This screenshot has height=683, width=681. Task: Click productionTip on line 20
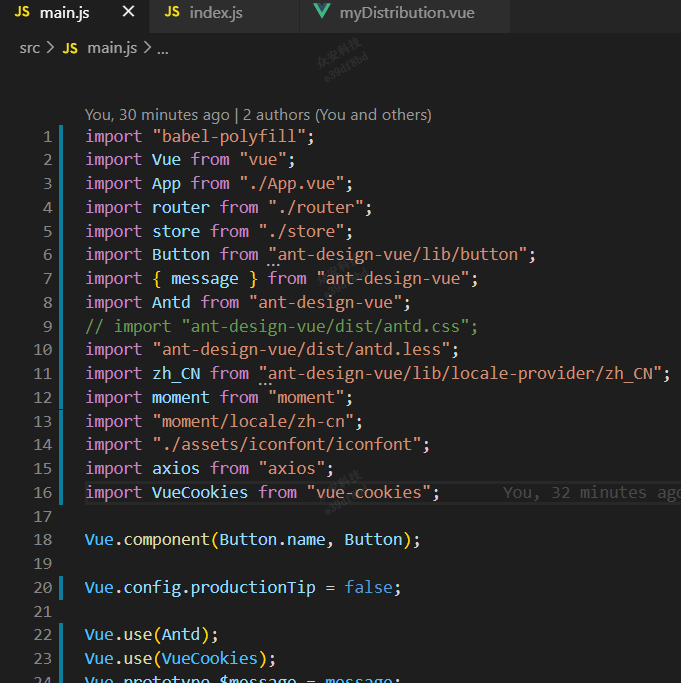[x=253, y=587]
